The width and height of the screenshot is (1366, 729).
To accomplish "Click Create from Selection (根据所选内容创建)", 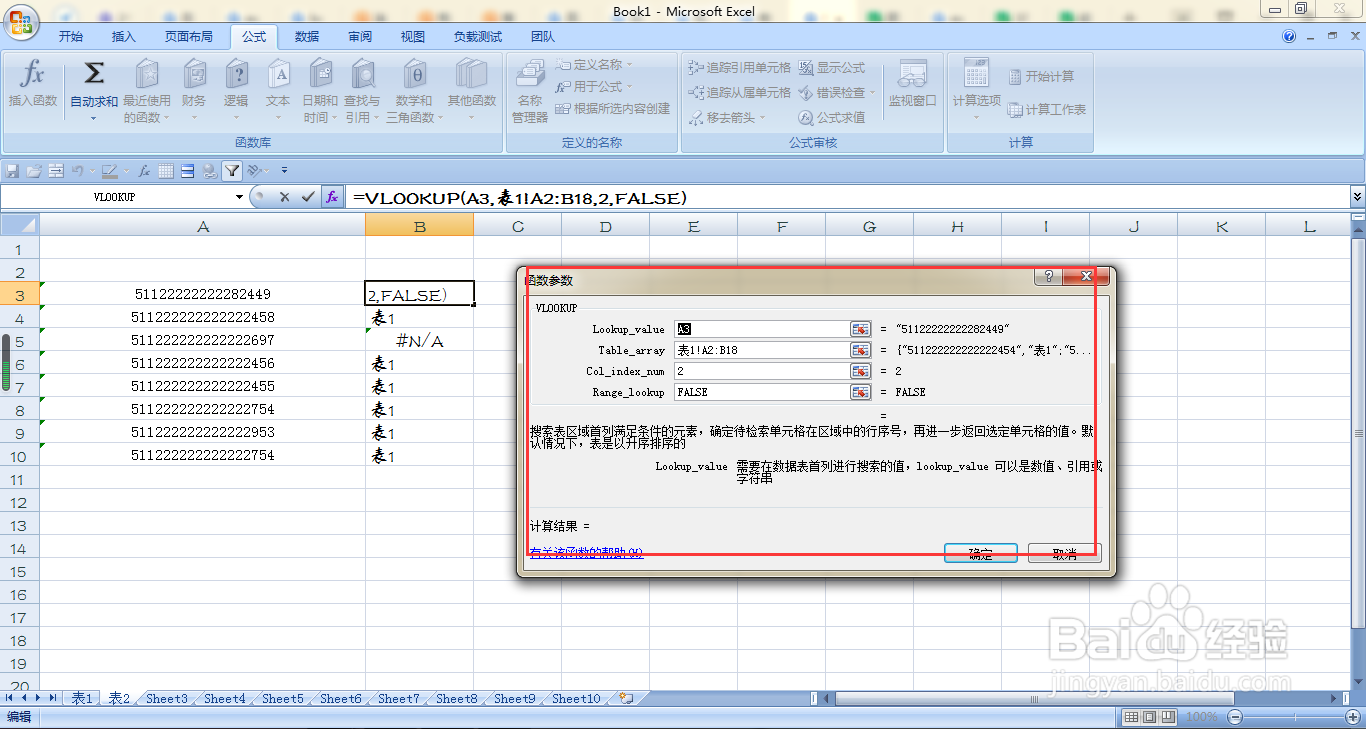I will tap(613, 109).
